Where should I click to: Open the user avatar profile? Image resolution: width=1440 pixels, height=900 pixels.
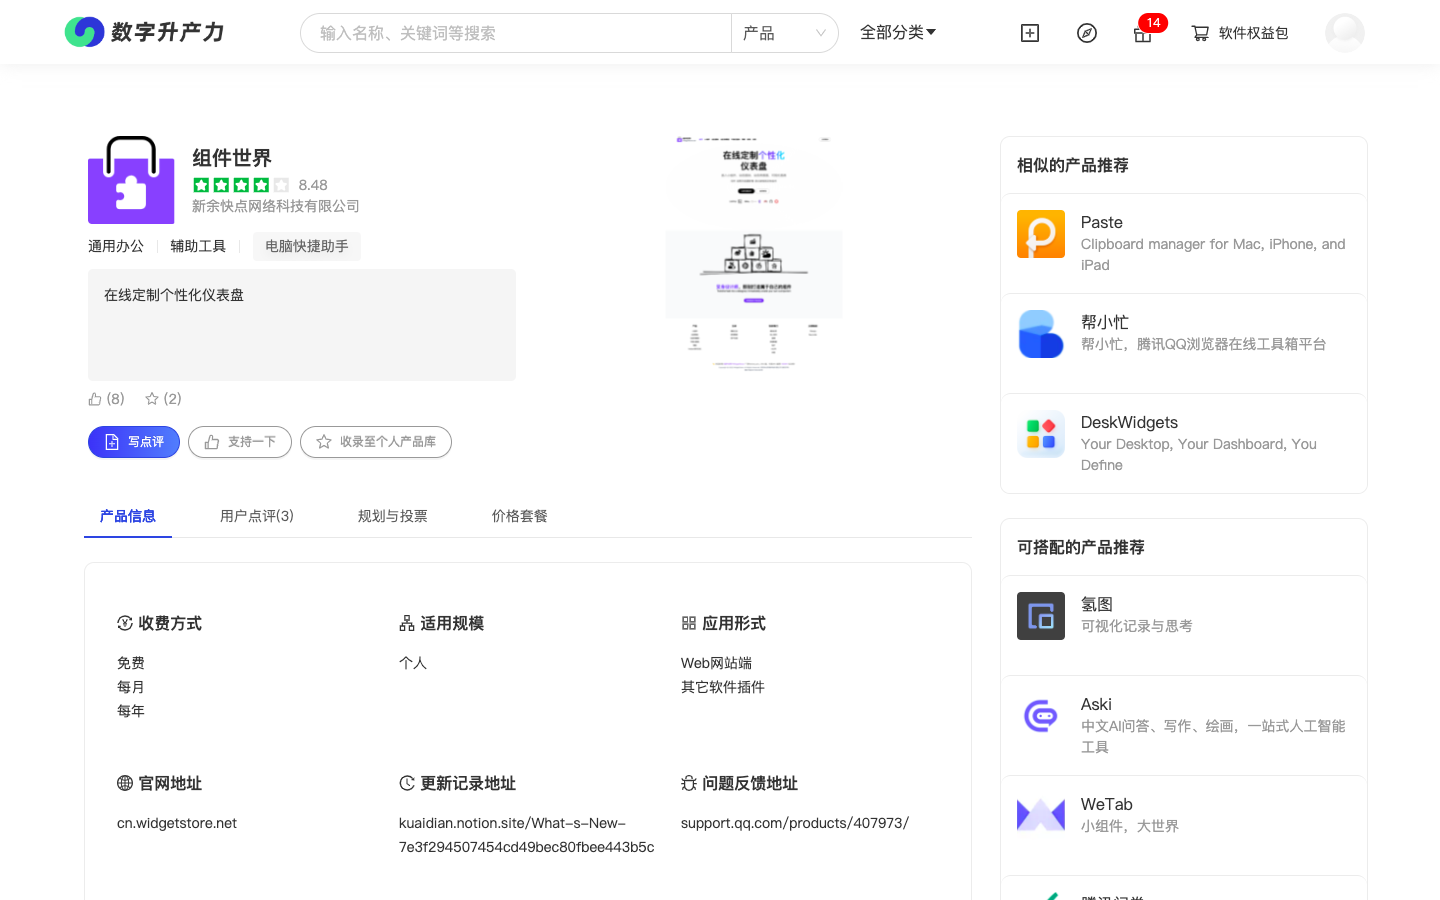coord(1345,33)
